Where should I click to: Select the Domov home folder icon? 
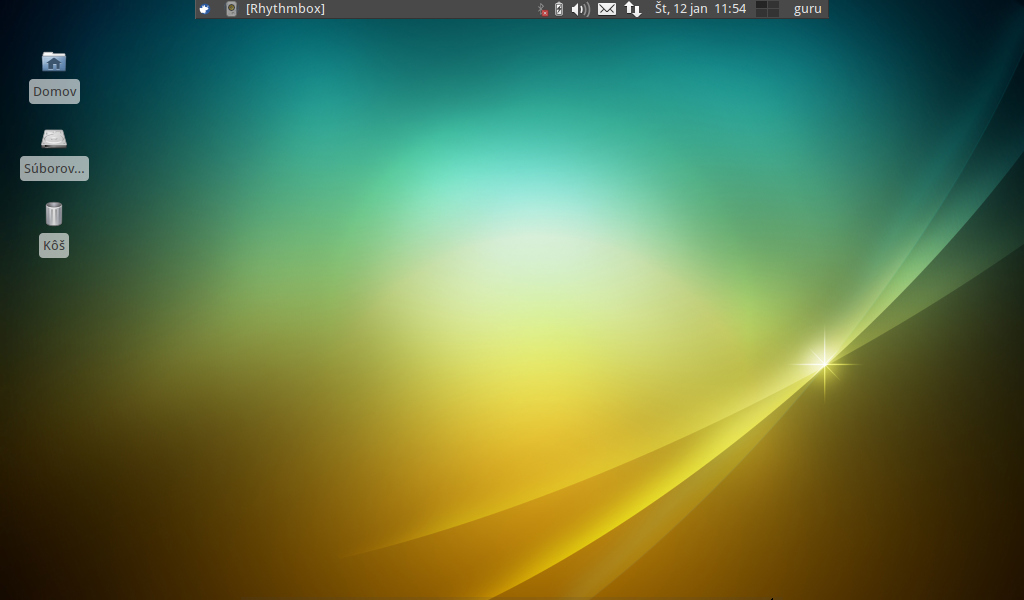(54, 62)
